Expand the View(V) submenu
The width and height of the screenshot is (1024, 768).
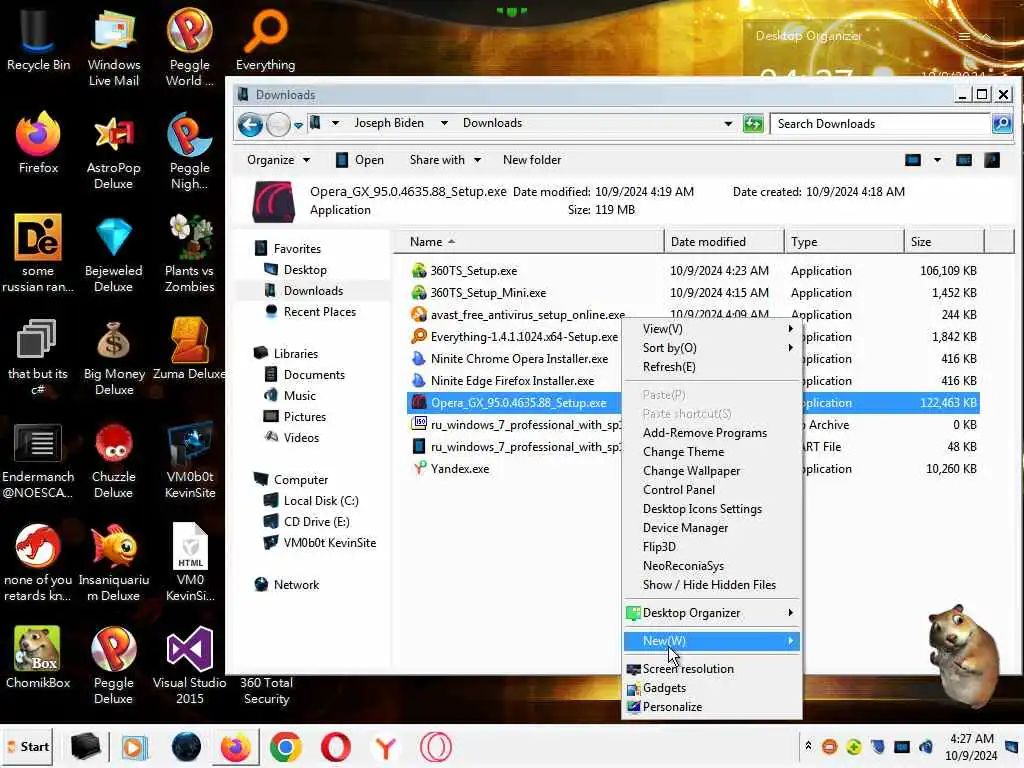pos(712,328)
